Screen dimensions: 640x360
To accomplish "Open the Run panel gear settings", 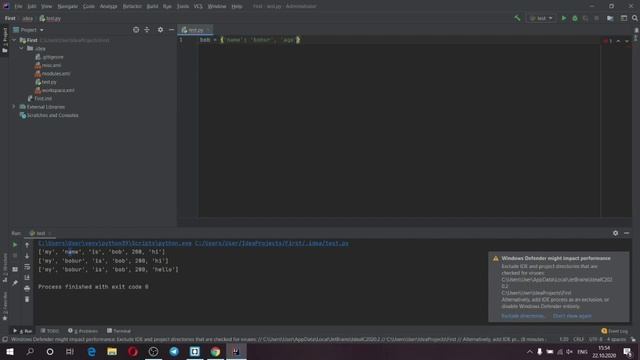I will click(615, 233).
